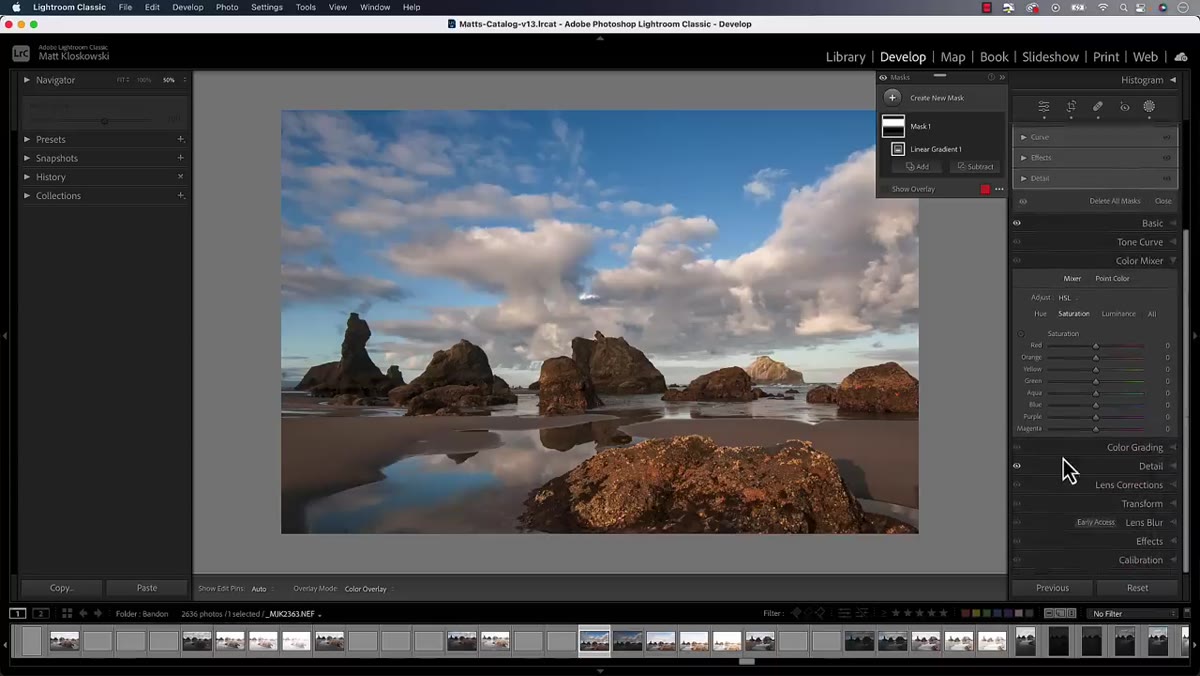Expand the Presets panel
The width and height of the screenshot is (1200, 676).
27,139
